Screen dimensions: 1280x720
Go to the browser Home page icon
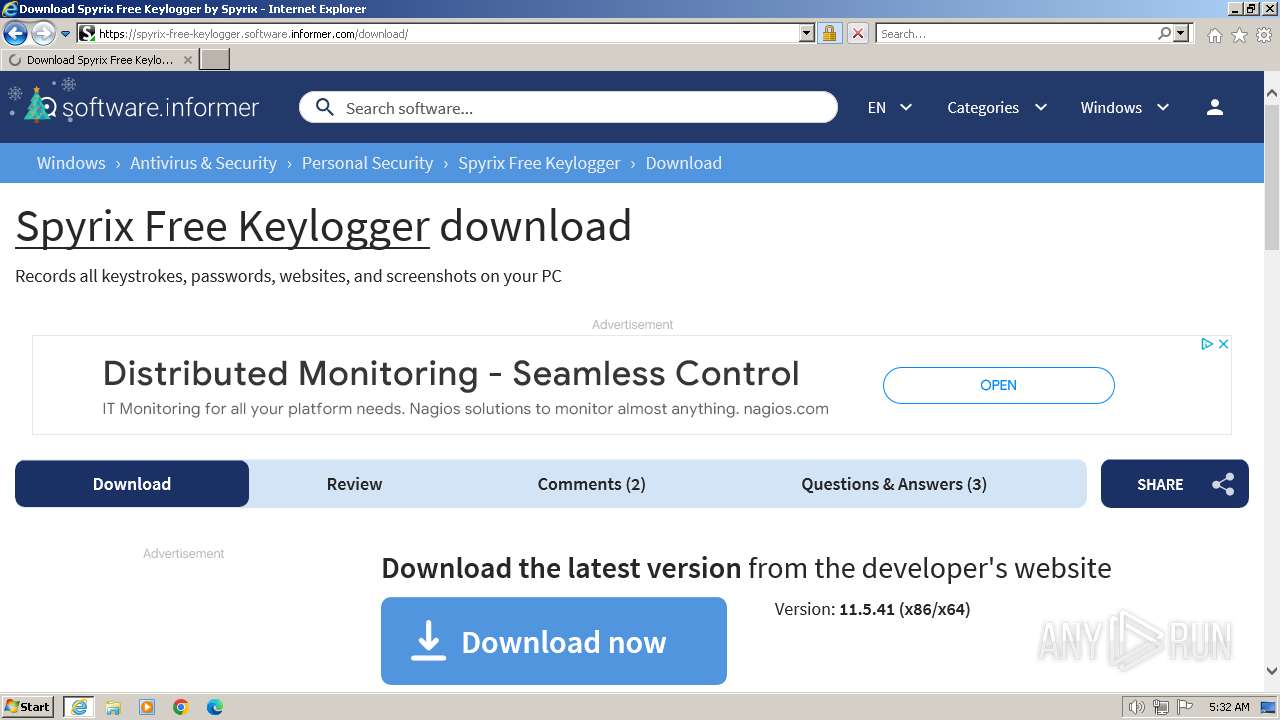(1214, 35)
